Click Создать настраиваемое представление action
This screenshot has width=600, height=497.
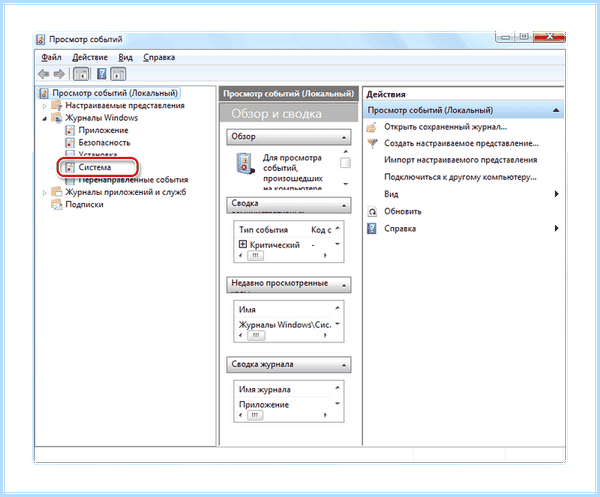(x=461, y=143)
